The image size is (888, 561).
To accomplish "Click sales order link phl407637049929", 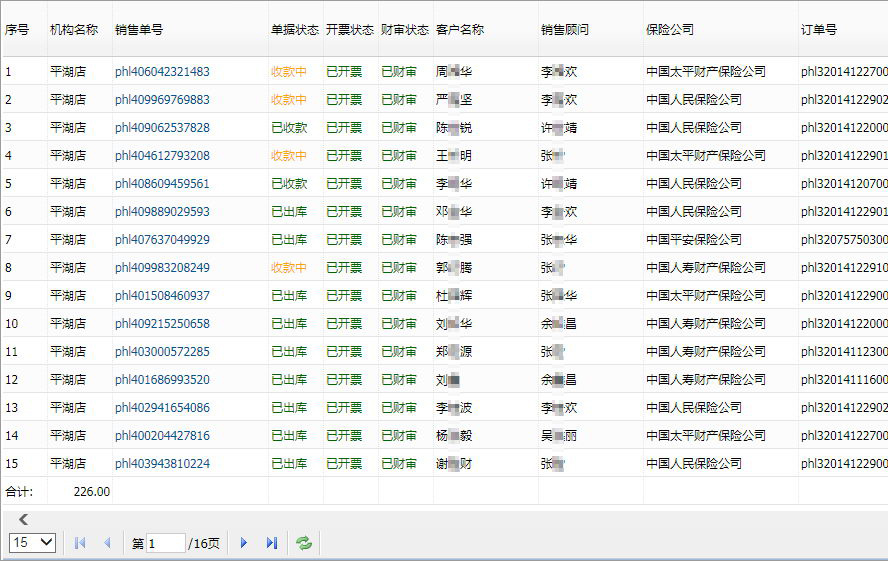I will [x=162, y=240].
